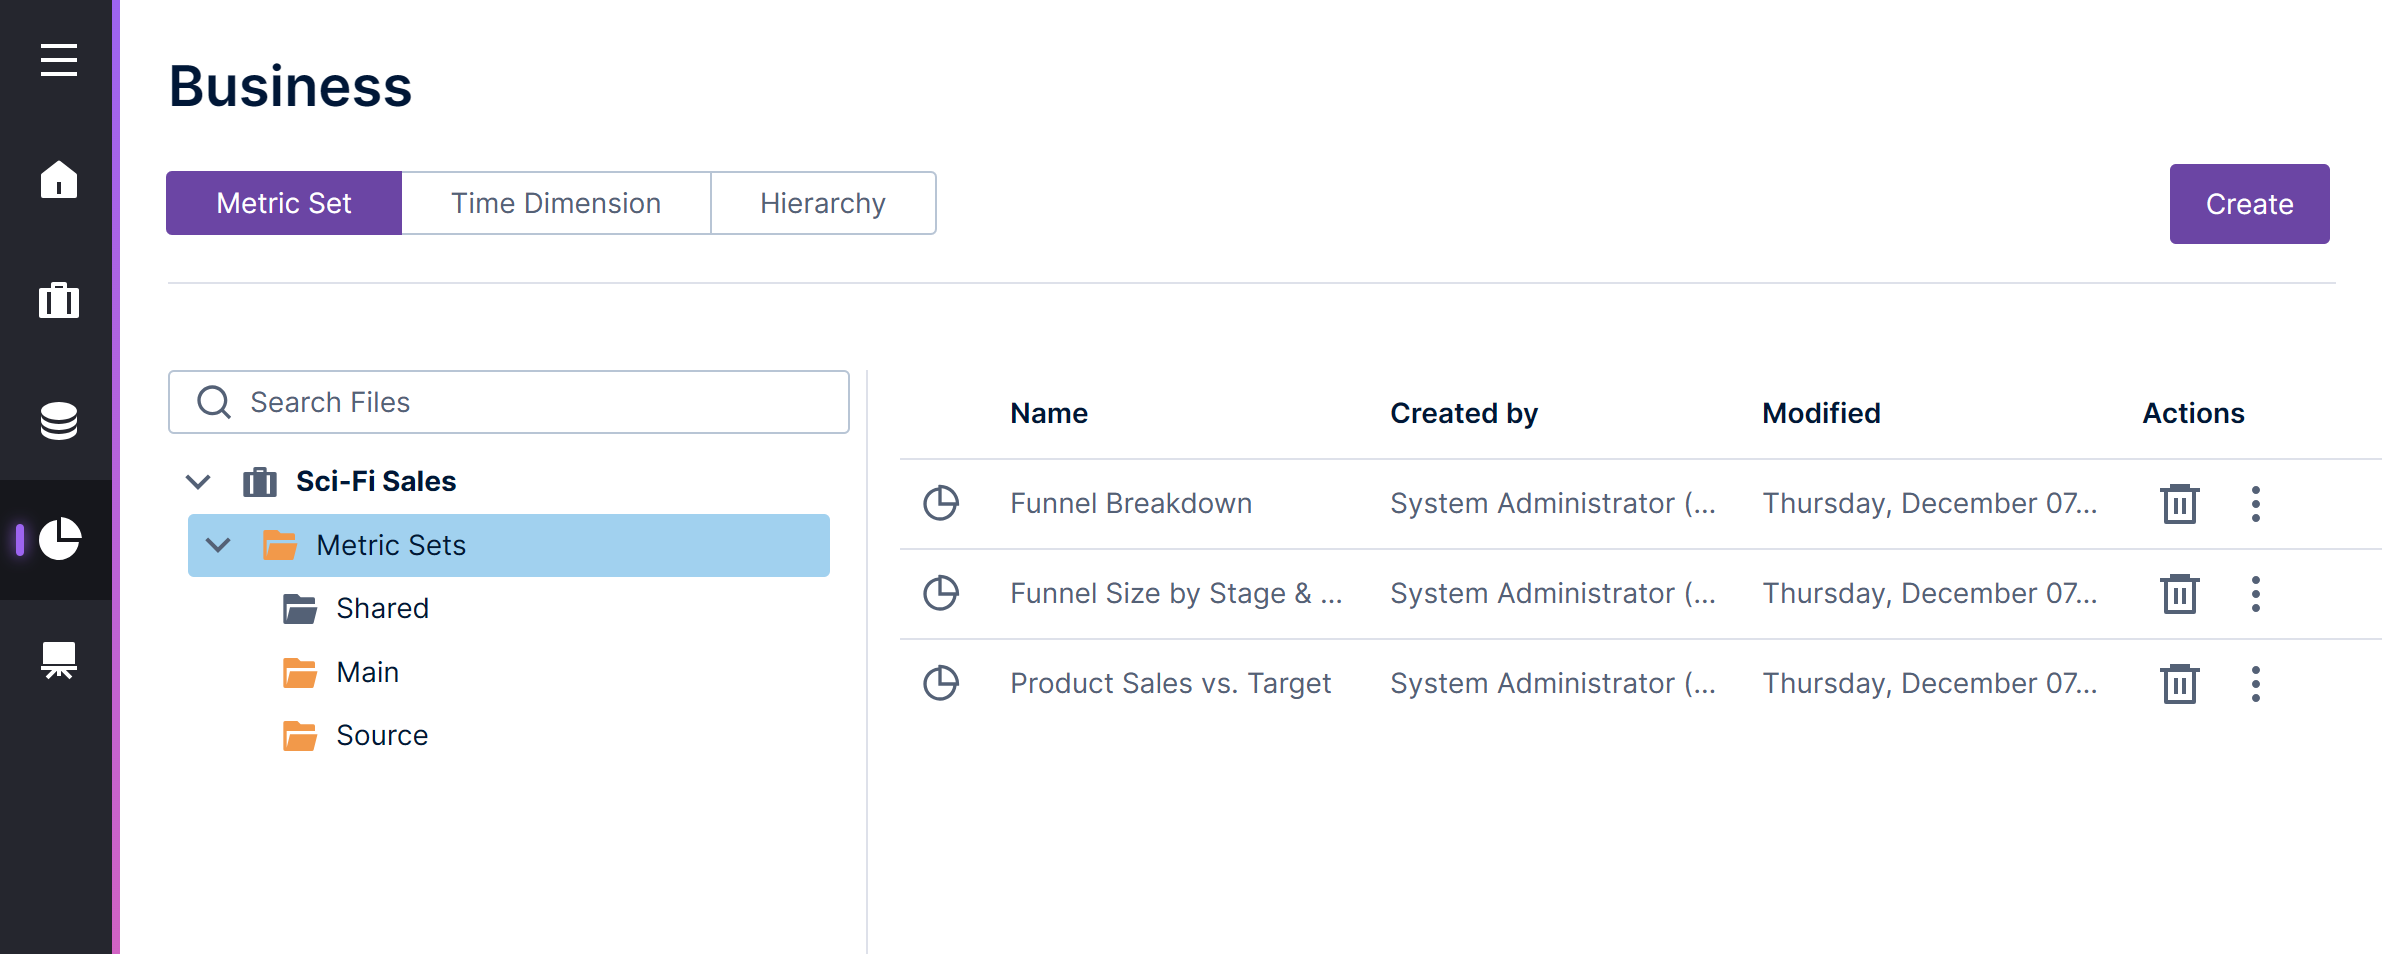The height and width of the screenshot is (954, 2383).
Task: Select the Source folder in the tree
Action: (381, 735)
